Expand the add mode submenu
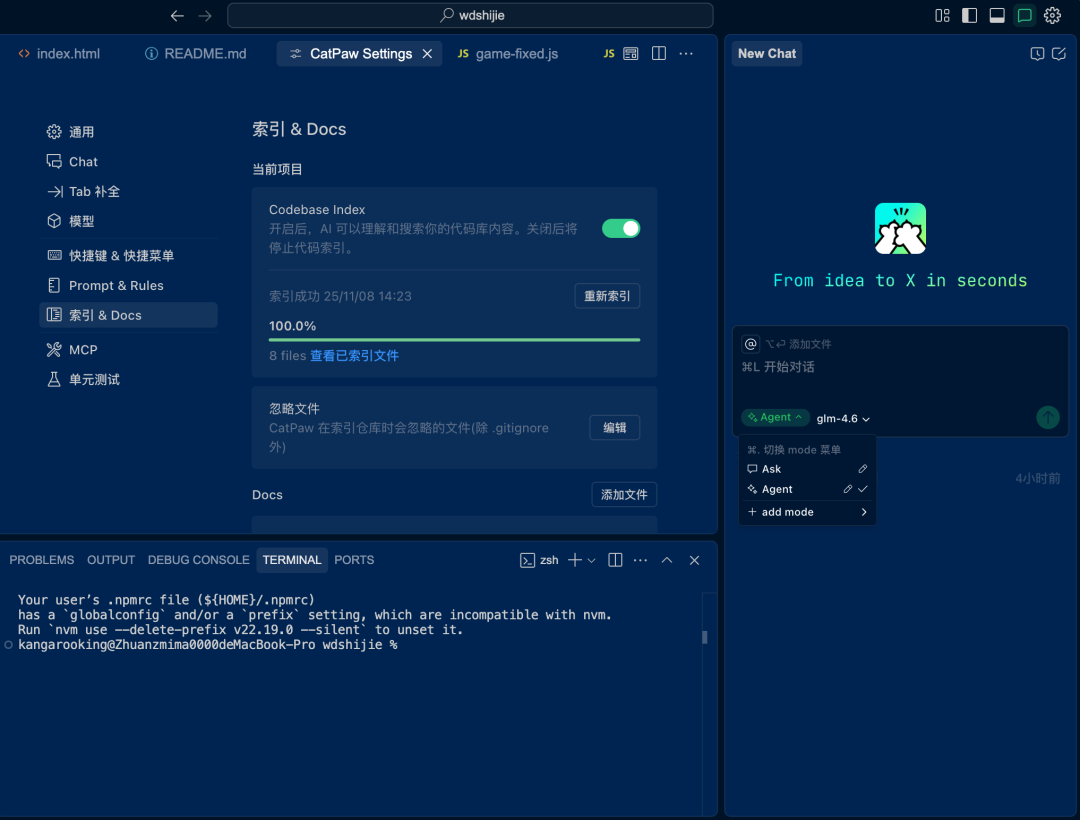Viewport: 1080px width, 820px height. [807, 512]
